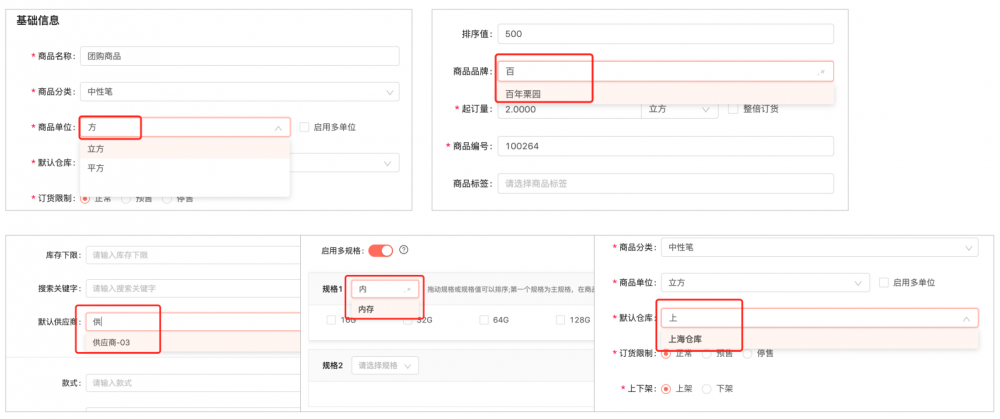Select the 上架 radio option
Image resolution: width=1000 pixels, height=419 pixels.
coord(666,388)
